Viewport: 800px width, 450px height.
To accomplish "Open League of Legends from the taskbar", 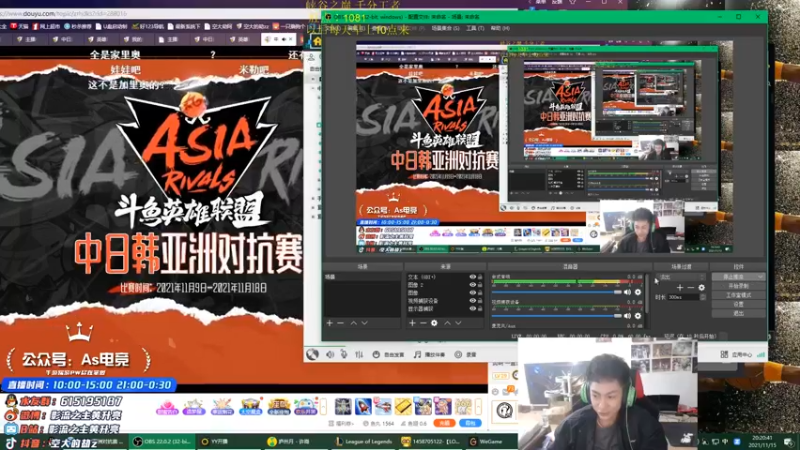I will point(365,441).
